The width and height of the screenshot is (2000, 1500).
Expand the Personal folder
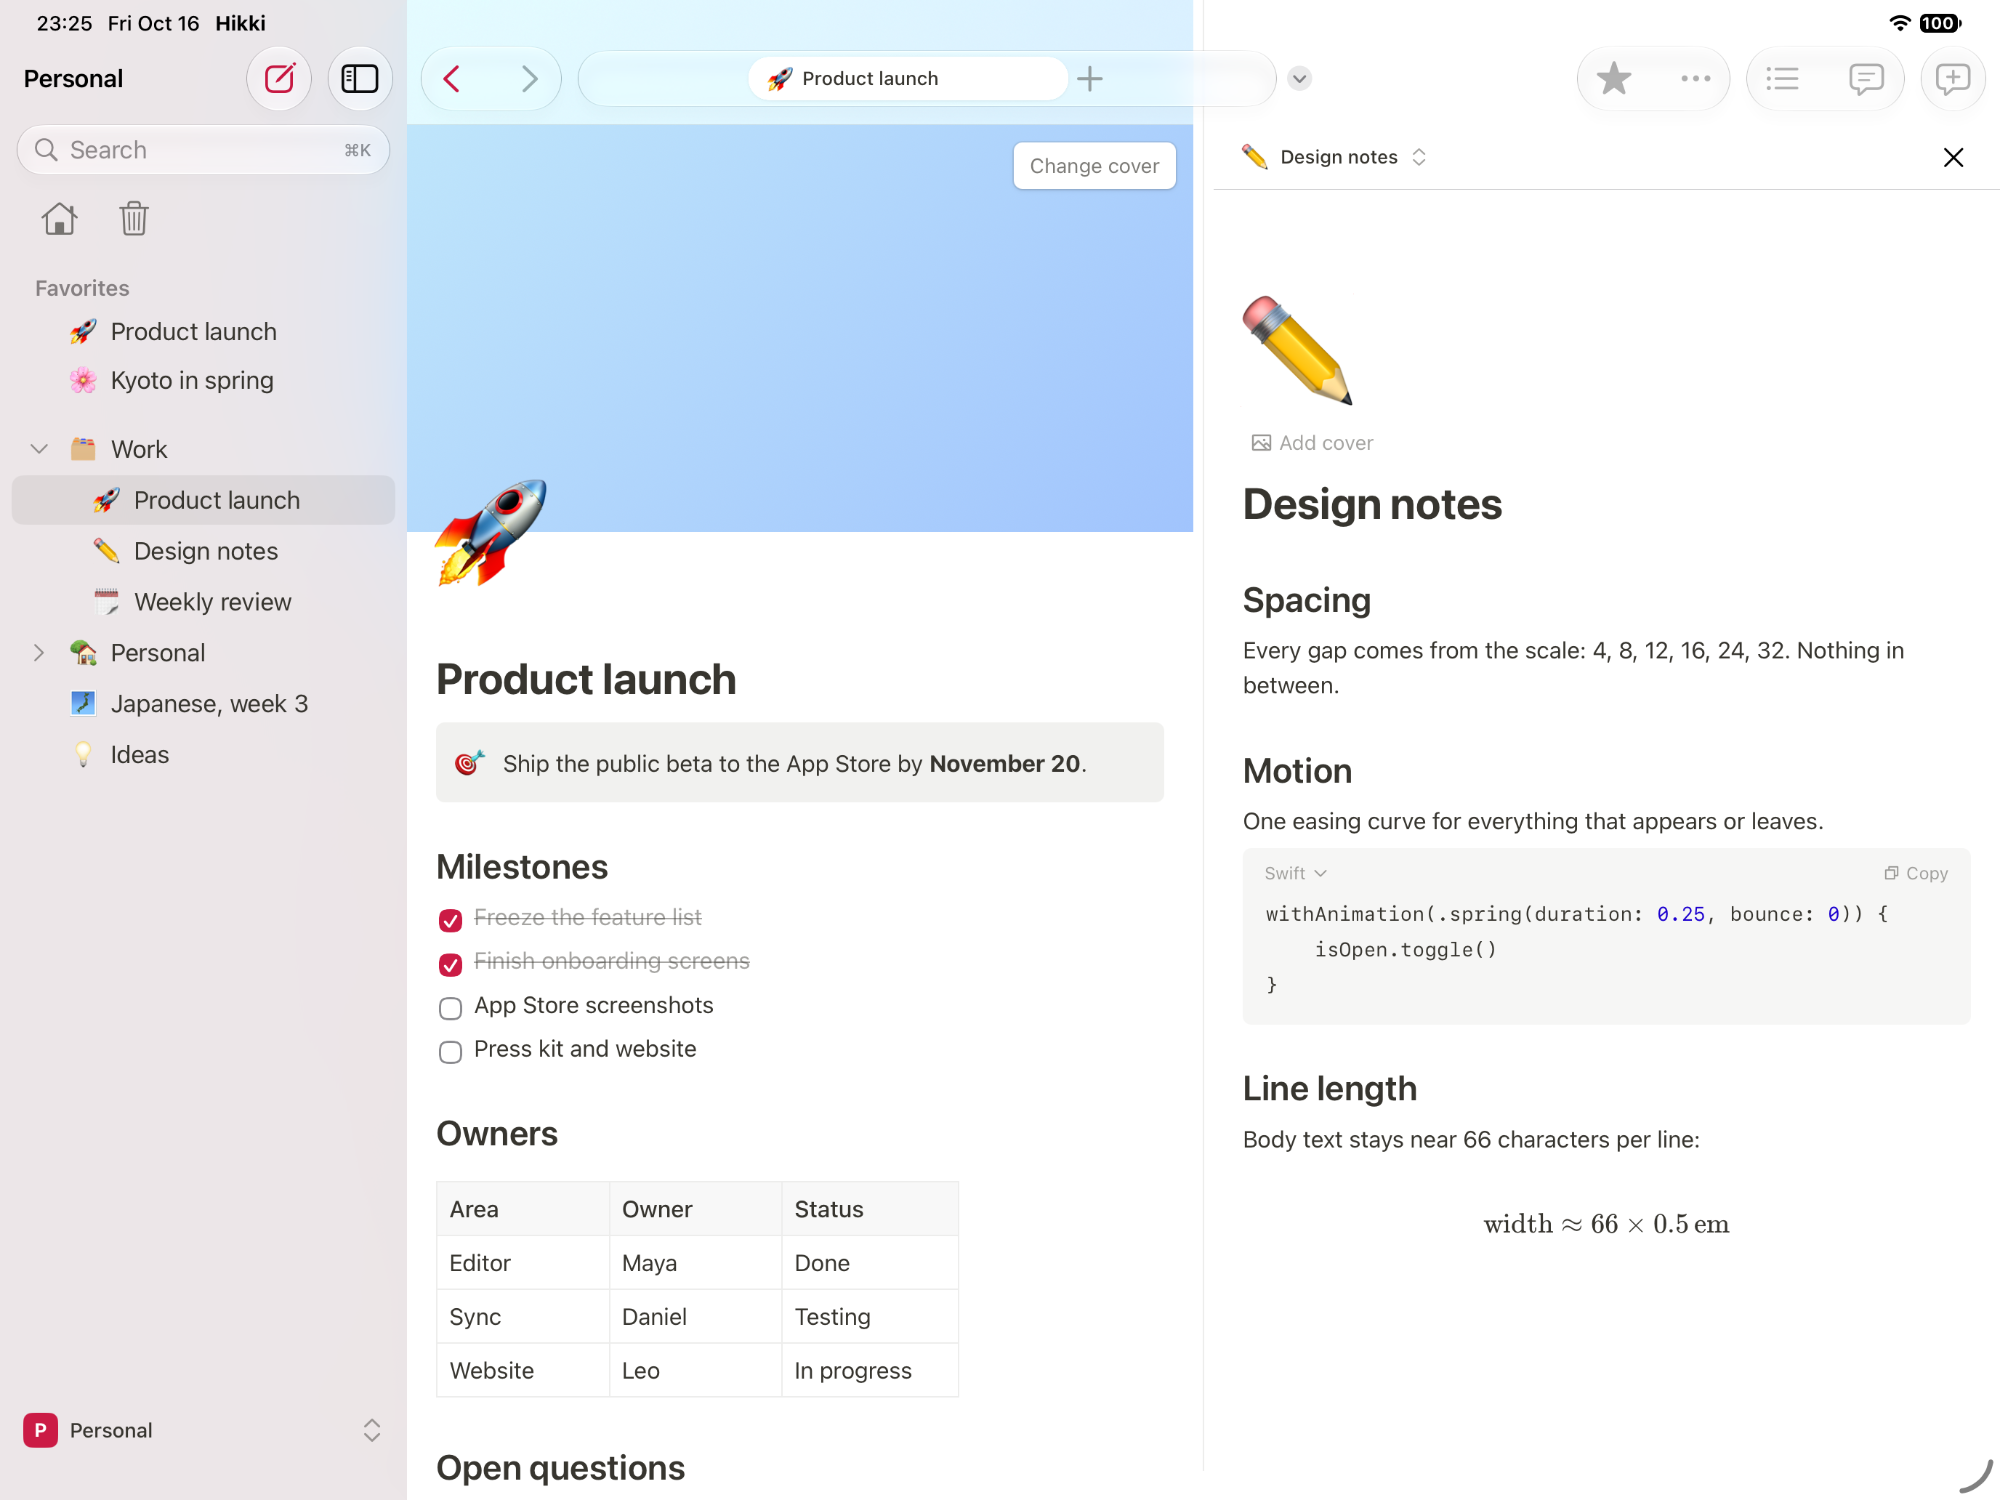(x=40, y=653)
